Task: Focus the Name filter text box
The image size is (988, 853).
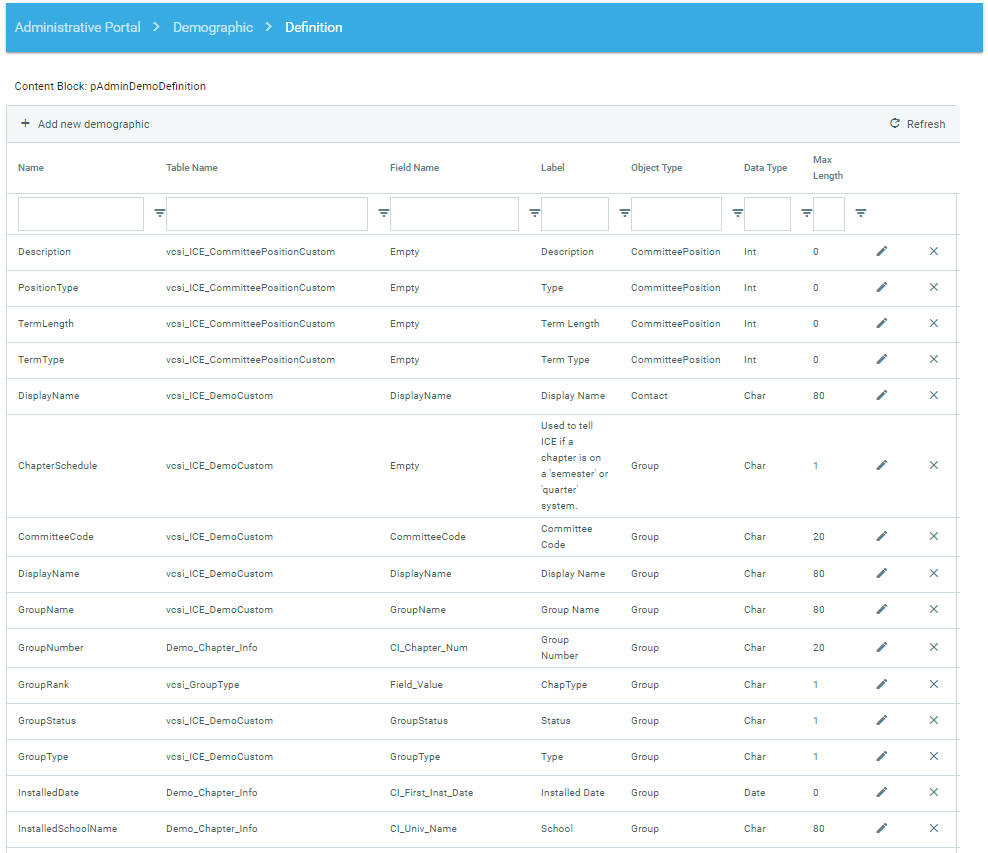Action: (81, 214)
